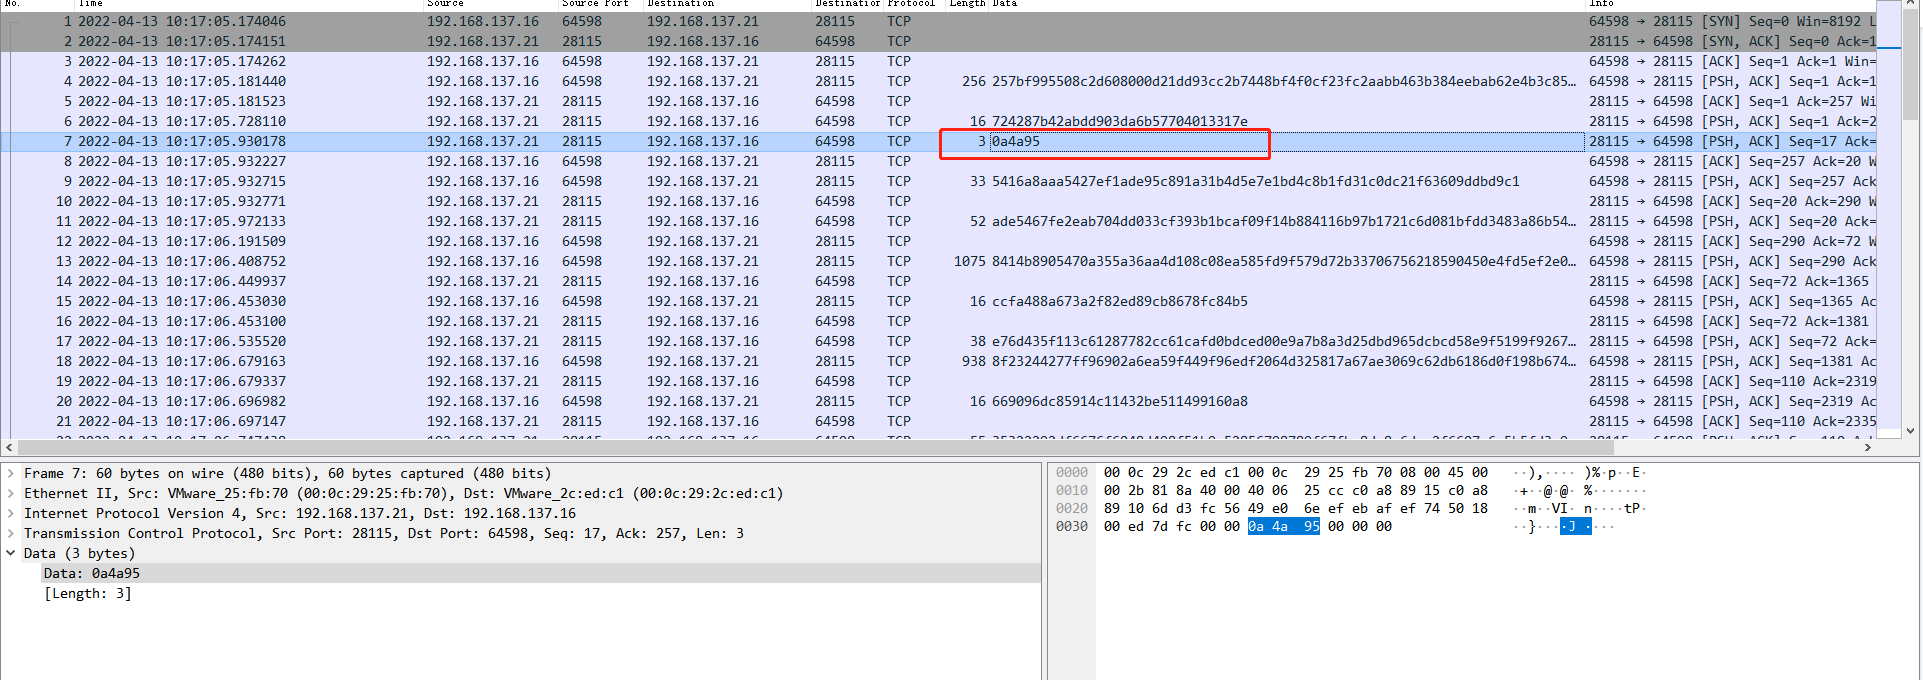Viewport: 1923px width, 680px height.
Task: Sort by the Source column header
Action: click(491, 4)
